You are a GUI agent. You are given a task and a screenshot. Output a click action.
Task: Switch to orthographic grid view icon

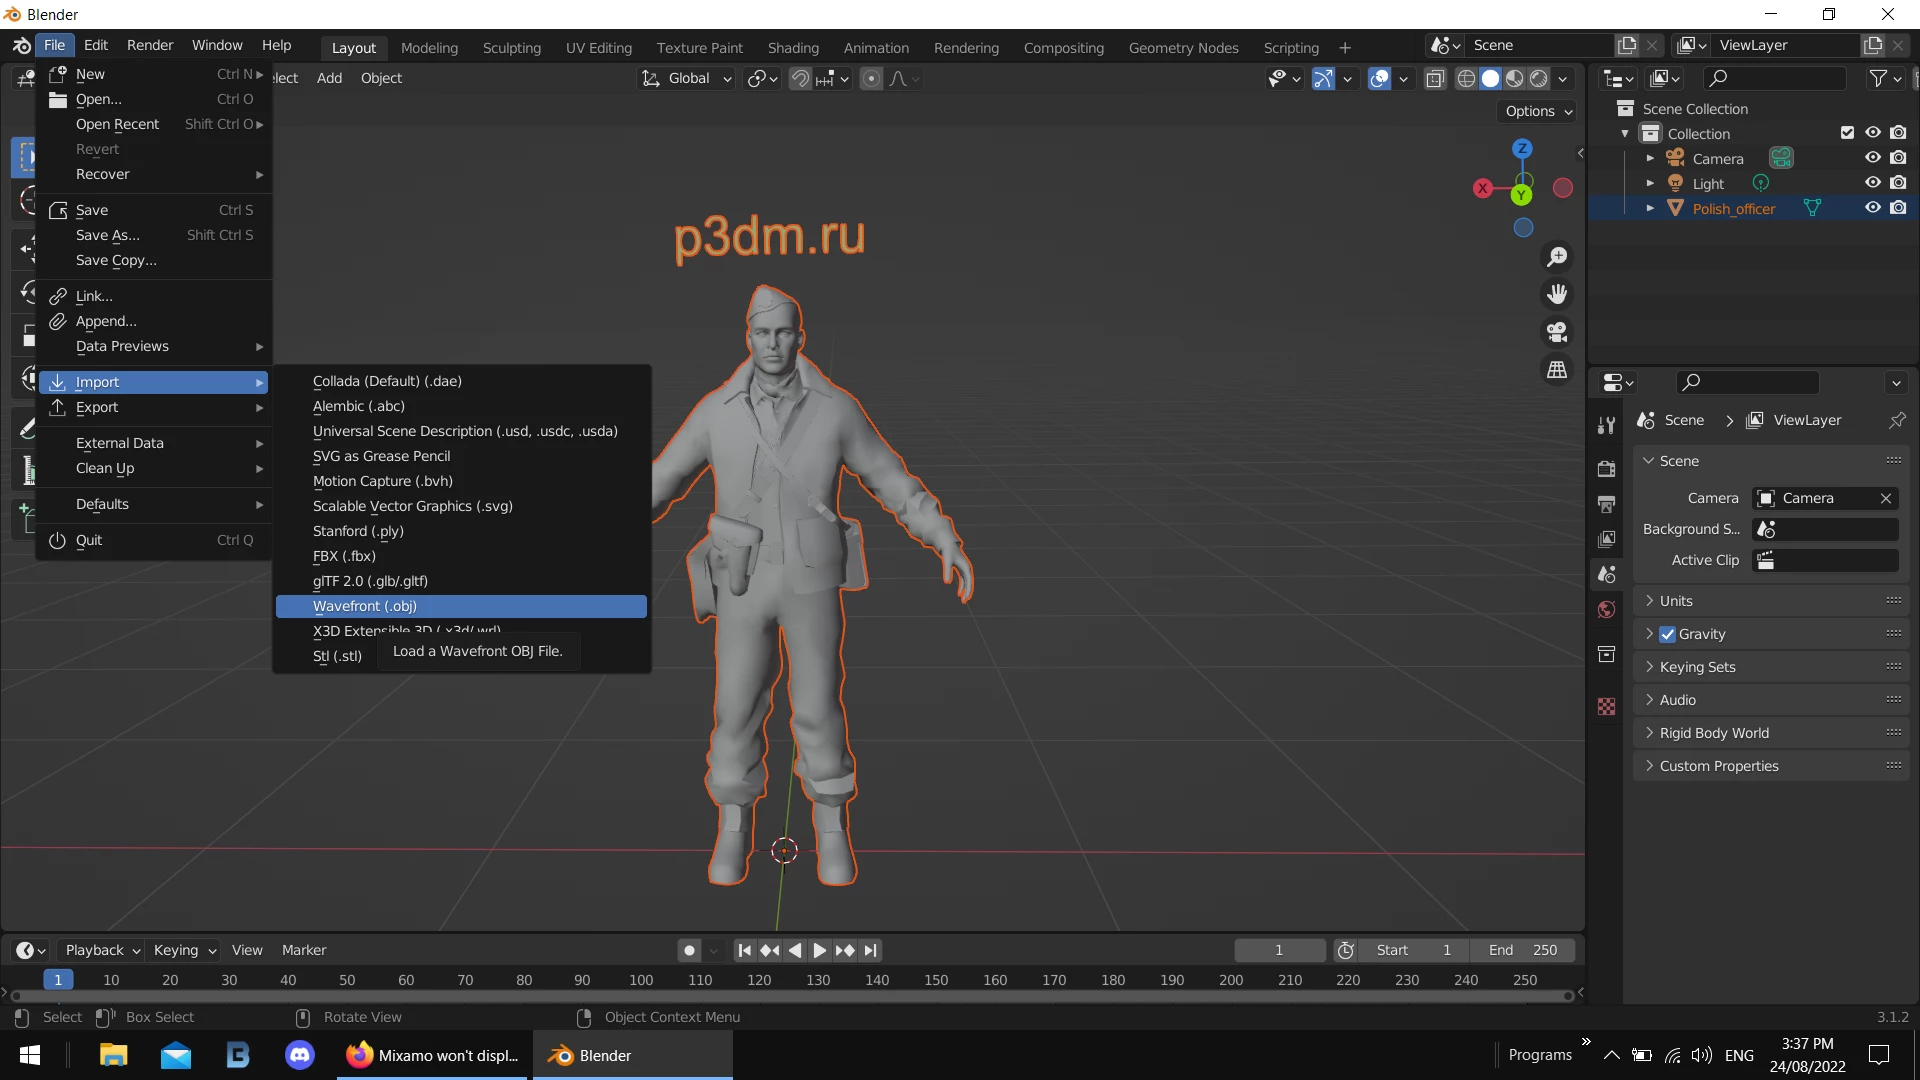tap(1557, 370)
